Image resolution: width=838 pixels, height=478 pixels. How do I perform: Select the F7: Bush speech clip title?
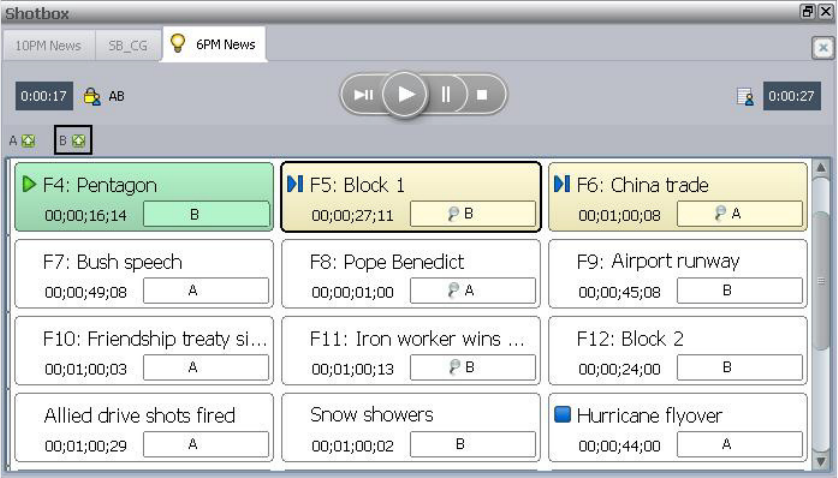pyautogui.click(x=112, y=262)
